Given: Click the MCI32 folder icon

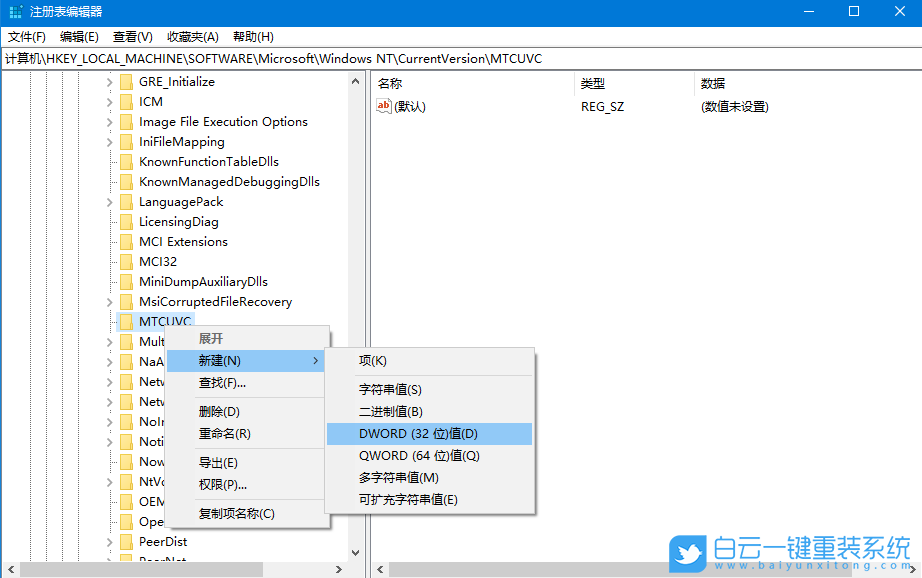Looking at the screenshot, I should coord(126,261).
